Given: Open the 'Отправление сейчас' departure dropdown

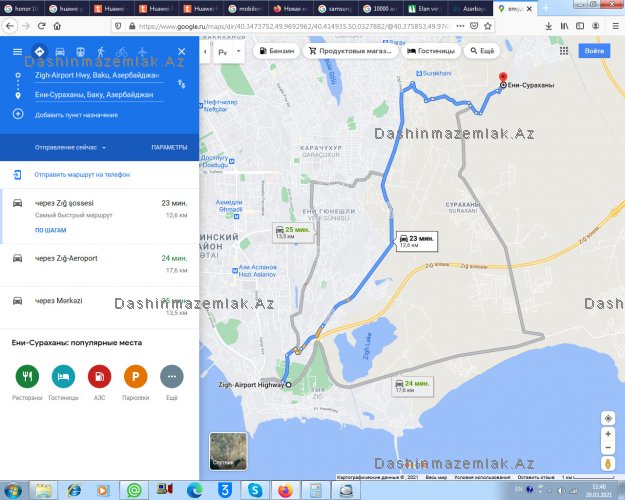Looking at the screenshot, I should point(70,148).
